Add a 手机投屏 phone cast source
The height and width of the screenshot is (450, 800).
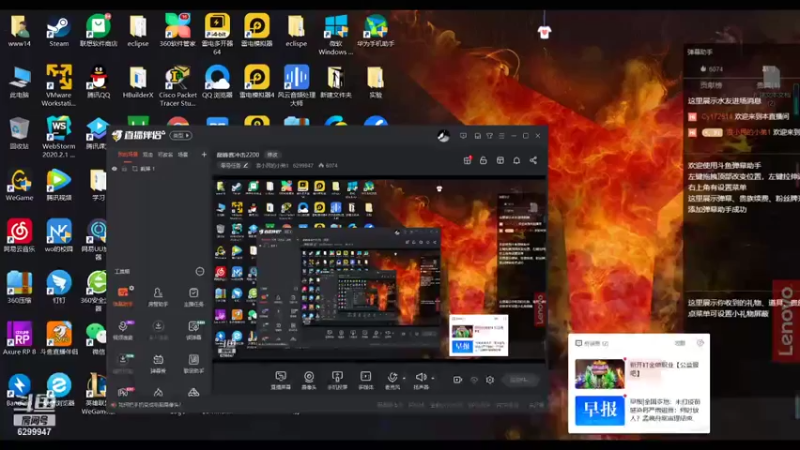[337, 380]
